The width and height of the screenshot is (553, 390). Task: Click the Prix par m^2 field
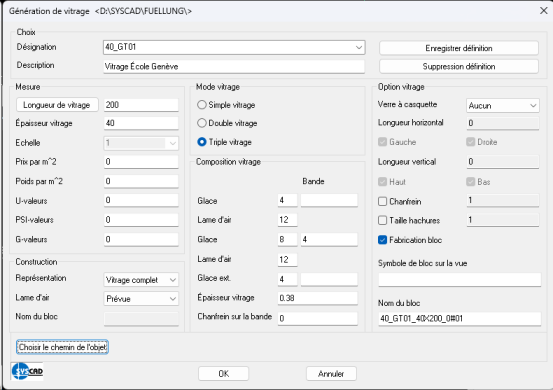[141, 162]
